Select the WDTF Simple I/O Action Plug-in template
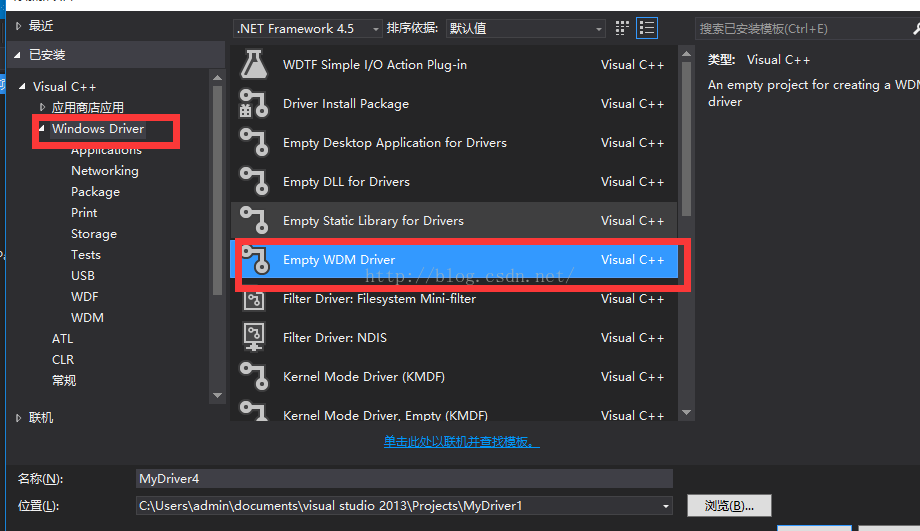 [x=454, y=65]
